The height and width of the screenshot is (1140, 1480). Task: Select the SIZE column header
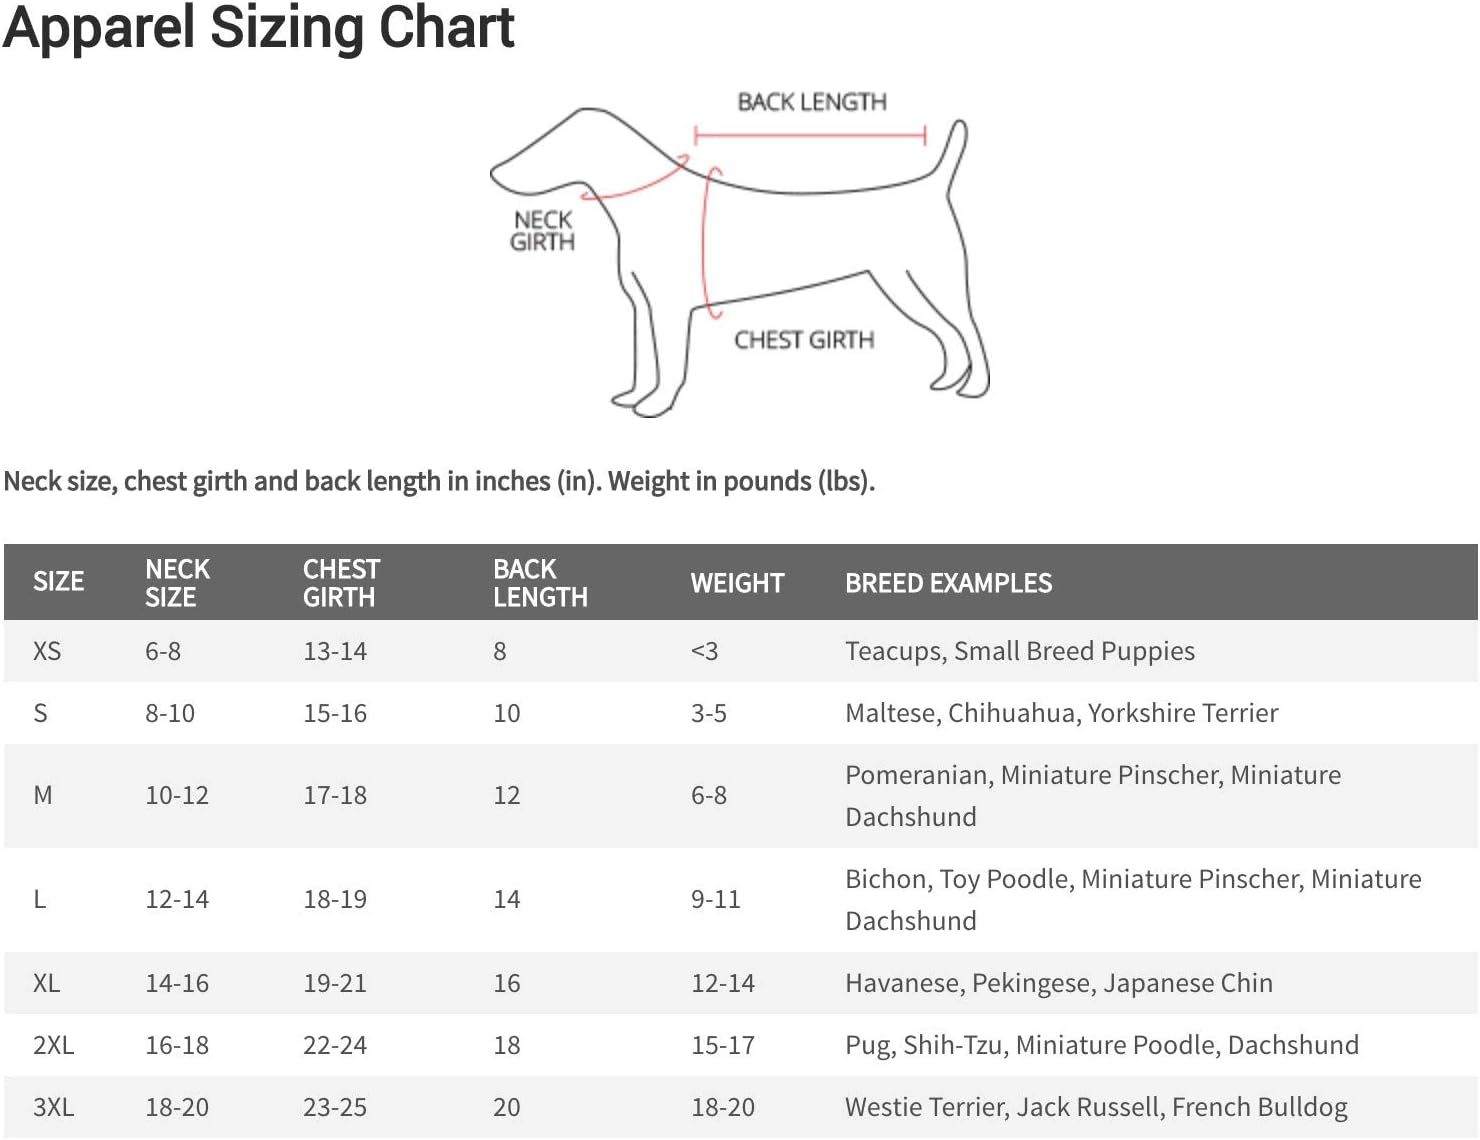pos(58,582)
